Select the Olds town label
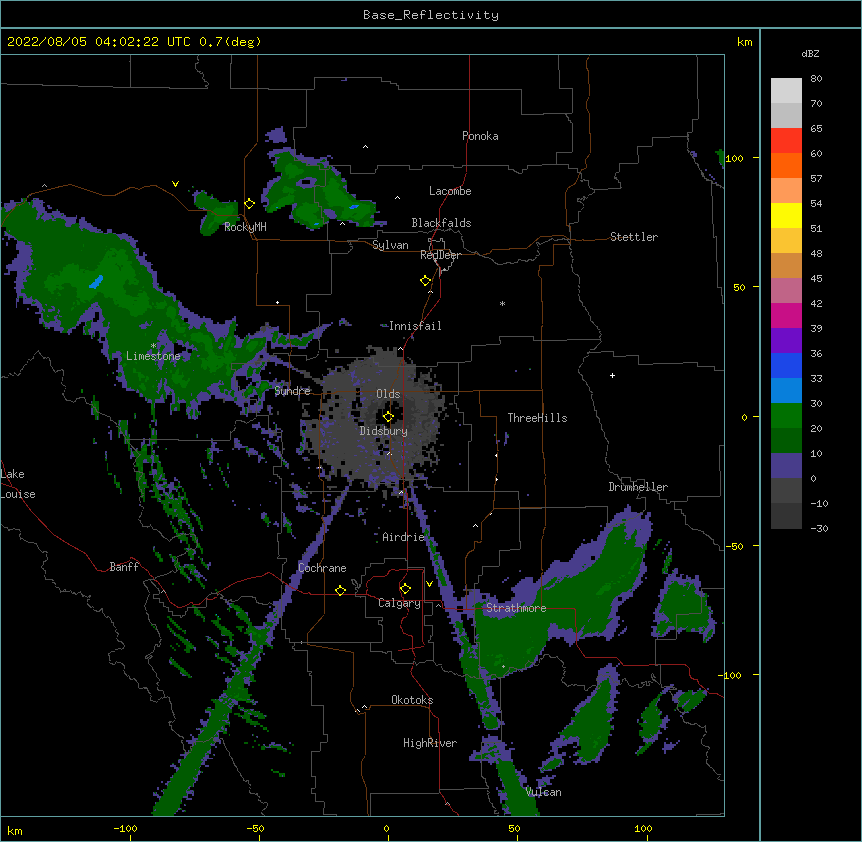Screen dimensions: 862x842 [388, 394]
